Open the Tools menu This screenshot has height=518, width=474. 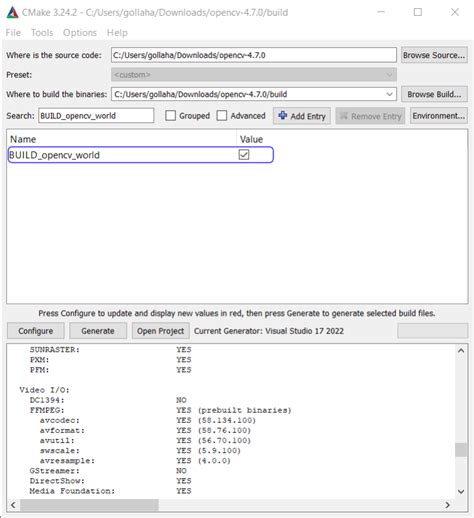(x=42, y=33)
